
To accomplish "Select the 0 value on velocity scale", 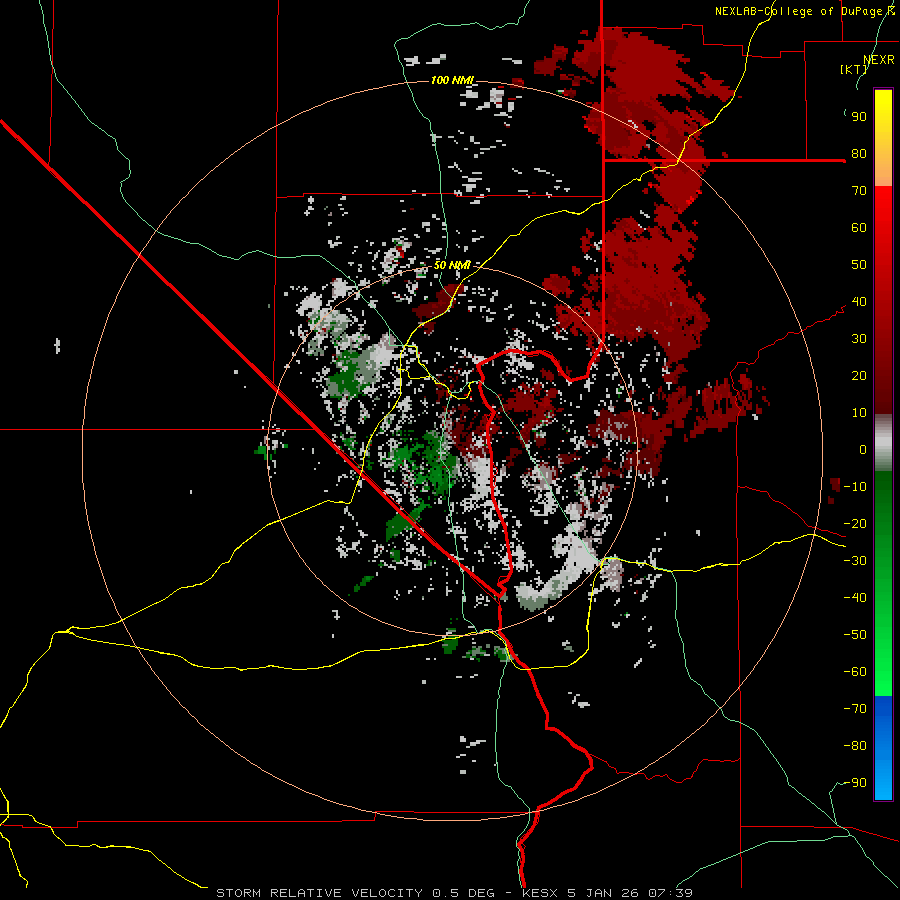I will point(863,450).
